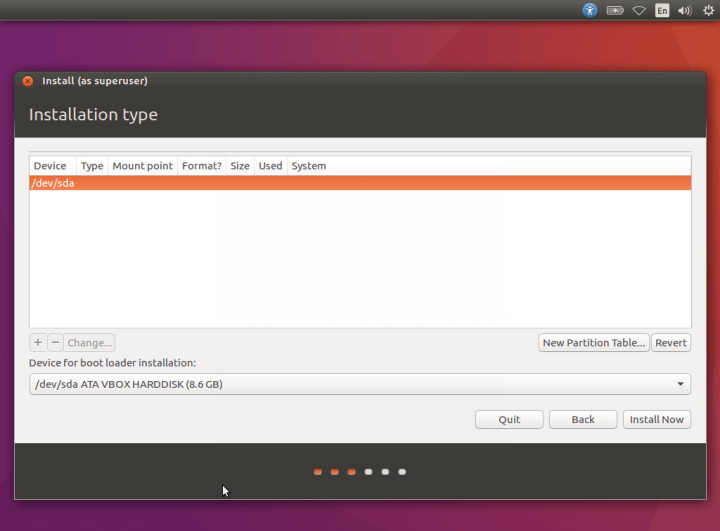Click Install Now button
This screenshot has width=720, height=531.
(x=657, y=420)
